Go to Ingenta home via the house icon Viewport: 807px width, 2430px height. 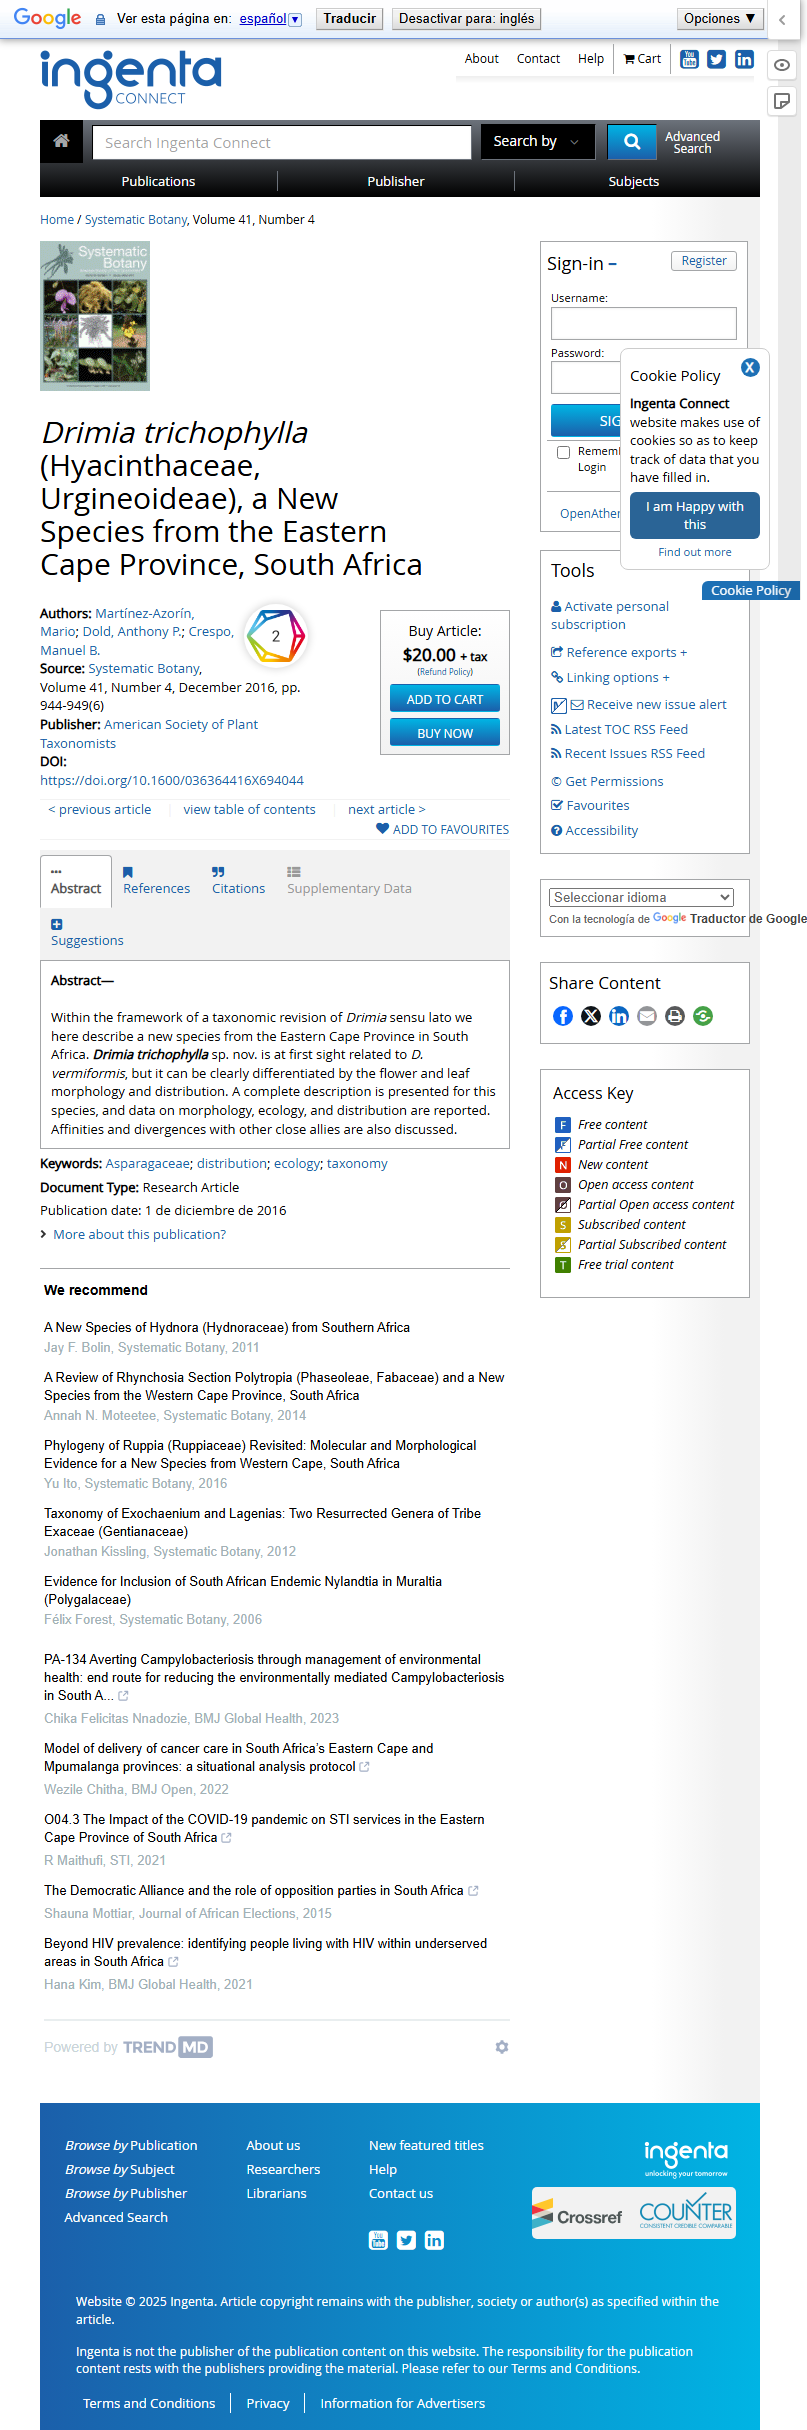pyautogui.click(x=61, y=141)
